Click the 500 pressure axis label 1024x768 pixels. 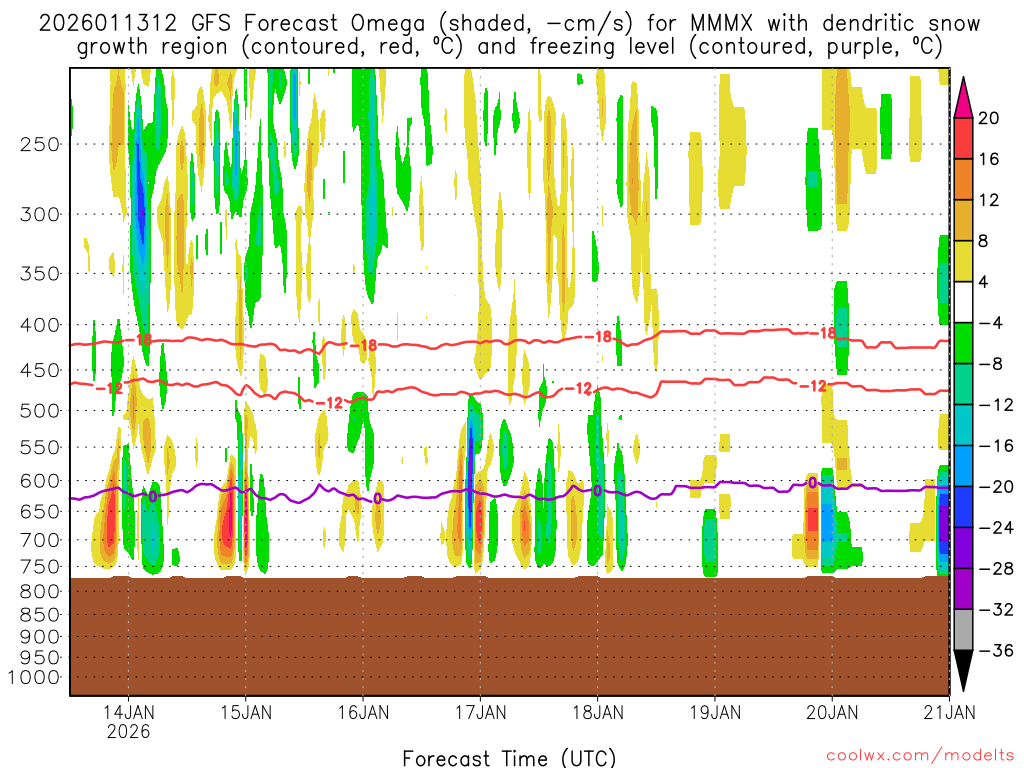tap(40, 410)
